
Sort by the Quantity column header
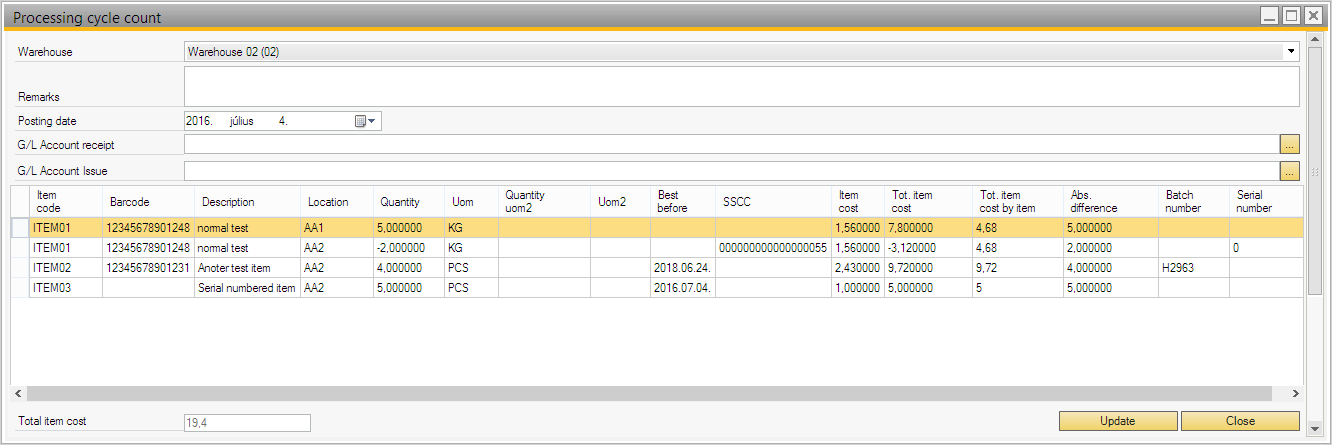click(400, 202)
